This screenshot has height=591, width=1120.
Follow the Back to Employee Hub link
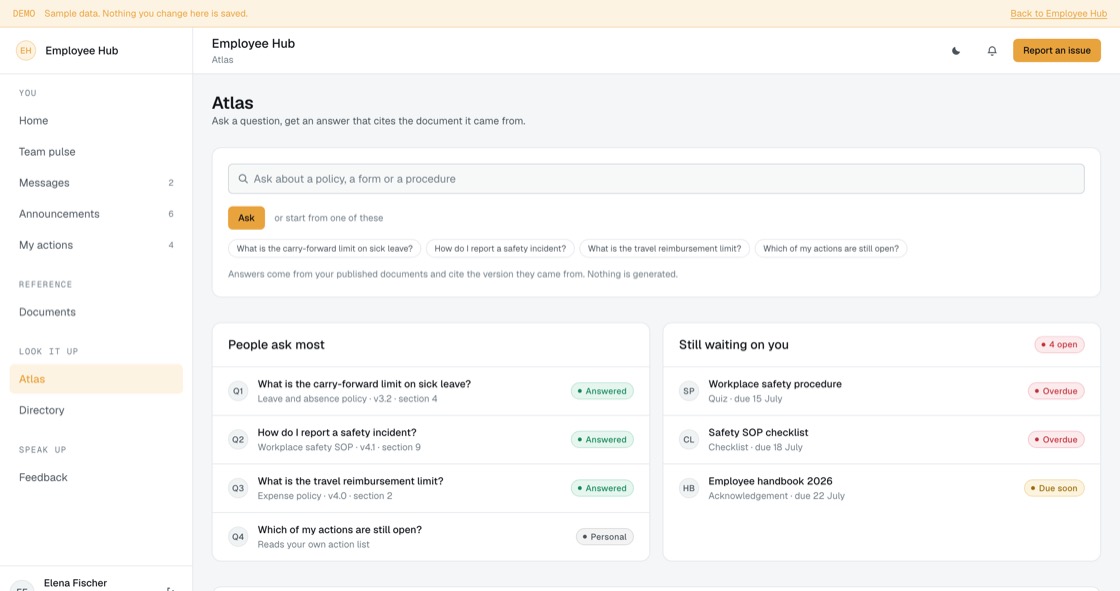click(1059, 14)
